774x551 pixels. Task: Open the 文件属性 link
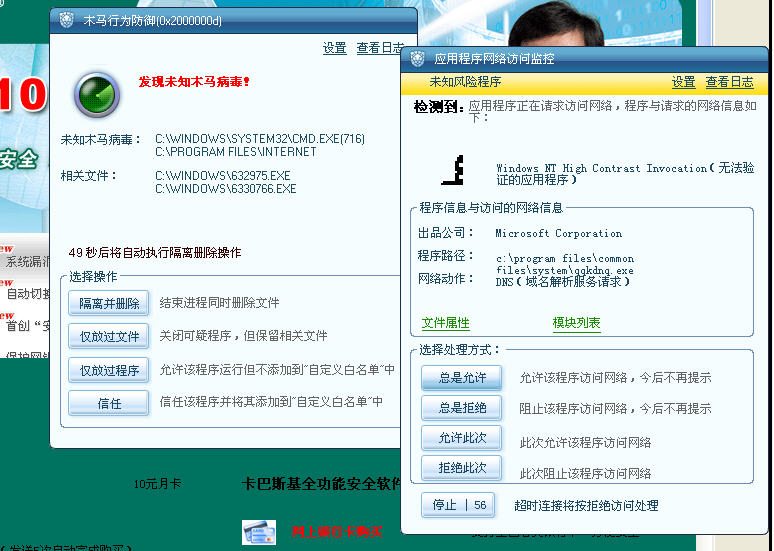point(446,323)
